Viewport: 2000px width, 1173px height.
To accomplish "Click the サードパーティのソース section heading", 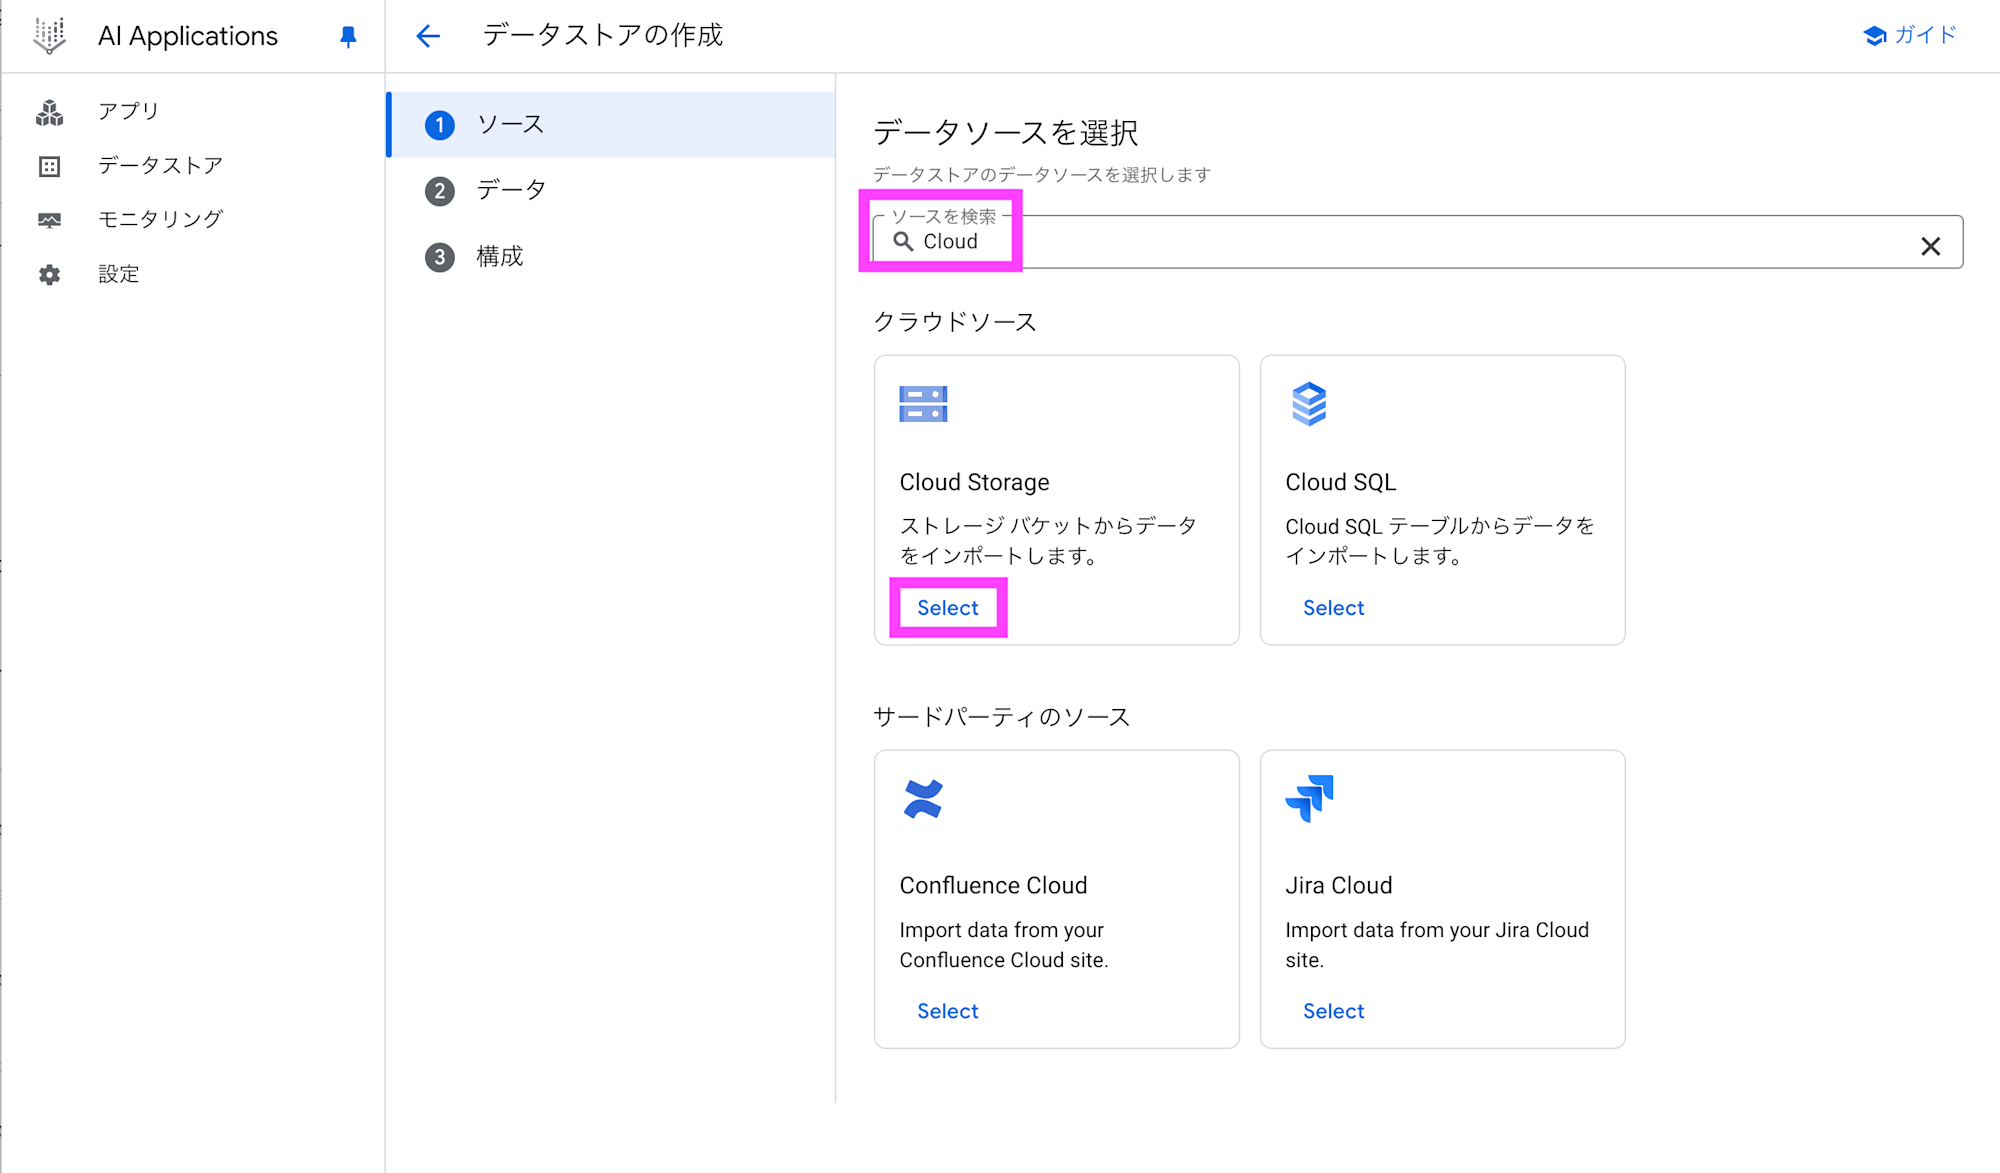I will [1002, 717].
